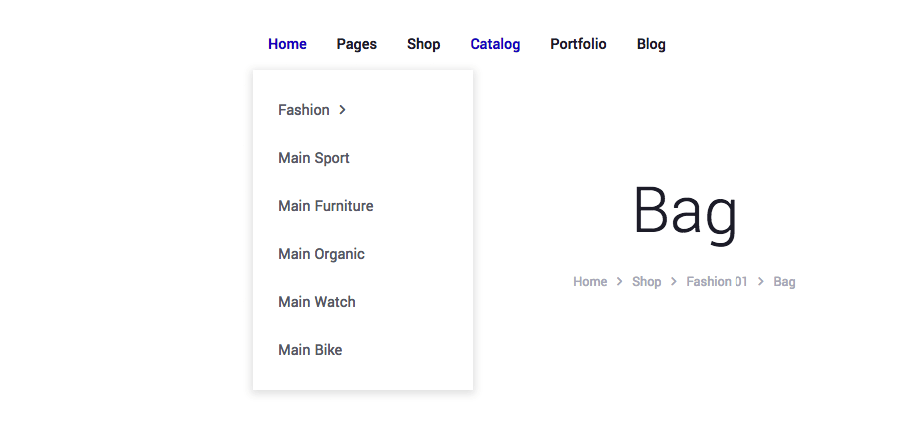This screenshot has width=912, height=428.
Task: Select Main Bike menu entry
Action: coord(310,350)
